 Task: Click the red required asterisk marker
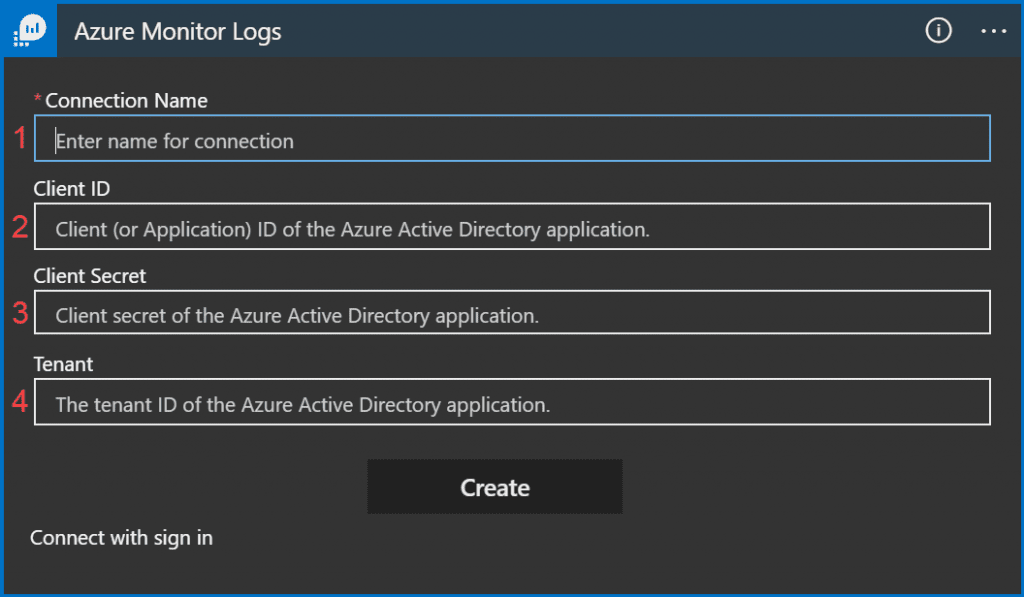click(x=38, y=98)
